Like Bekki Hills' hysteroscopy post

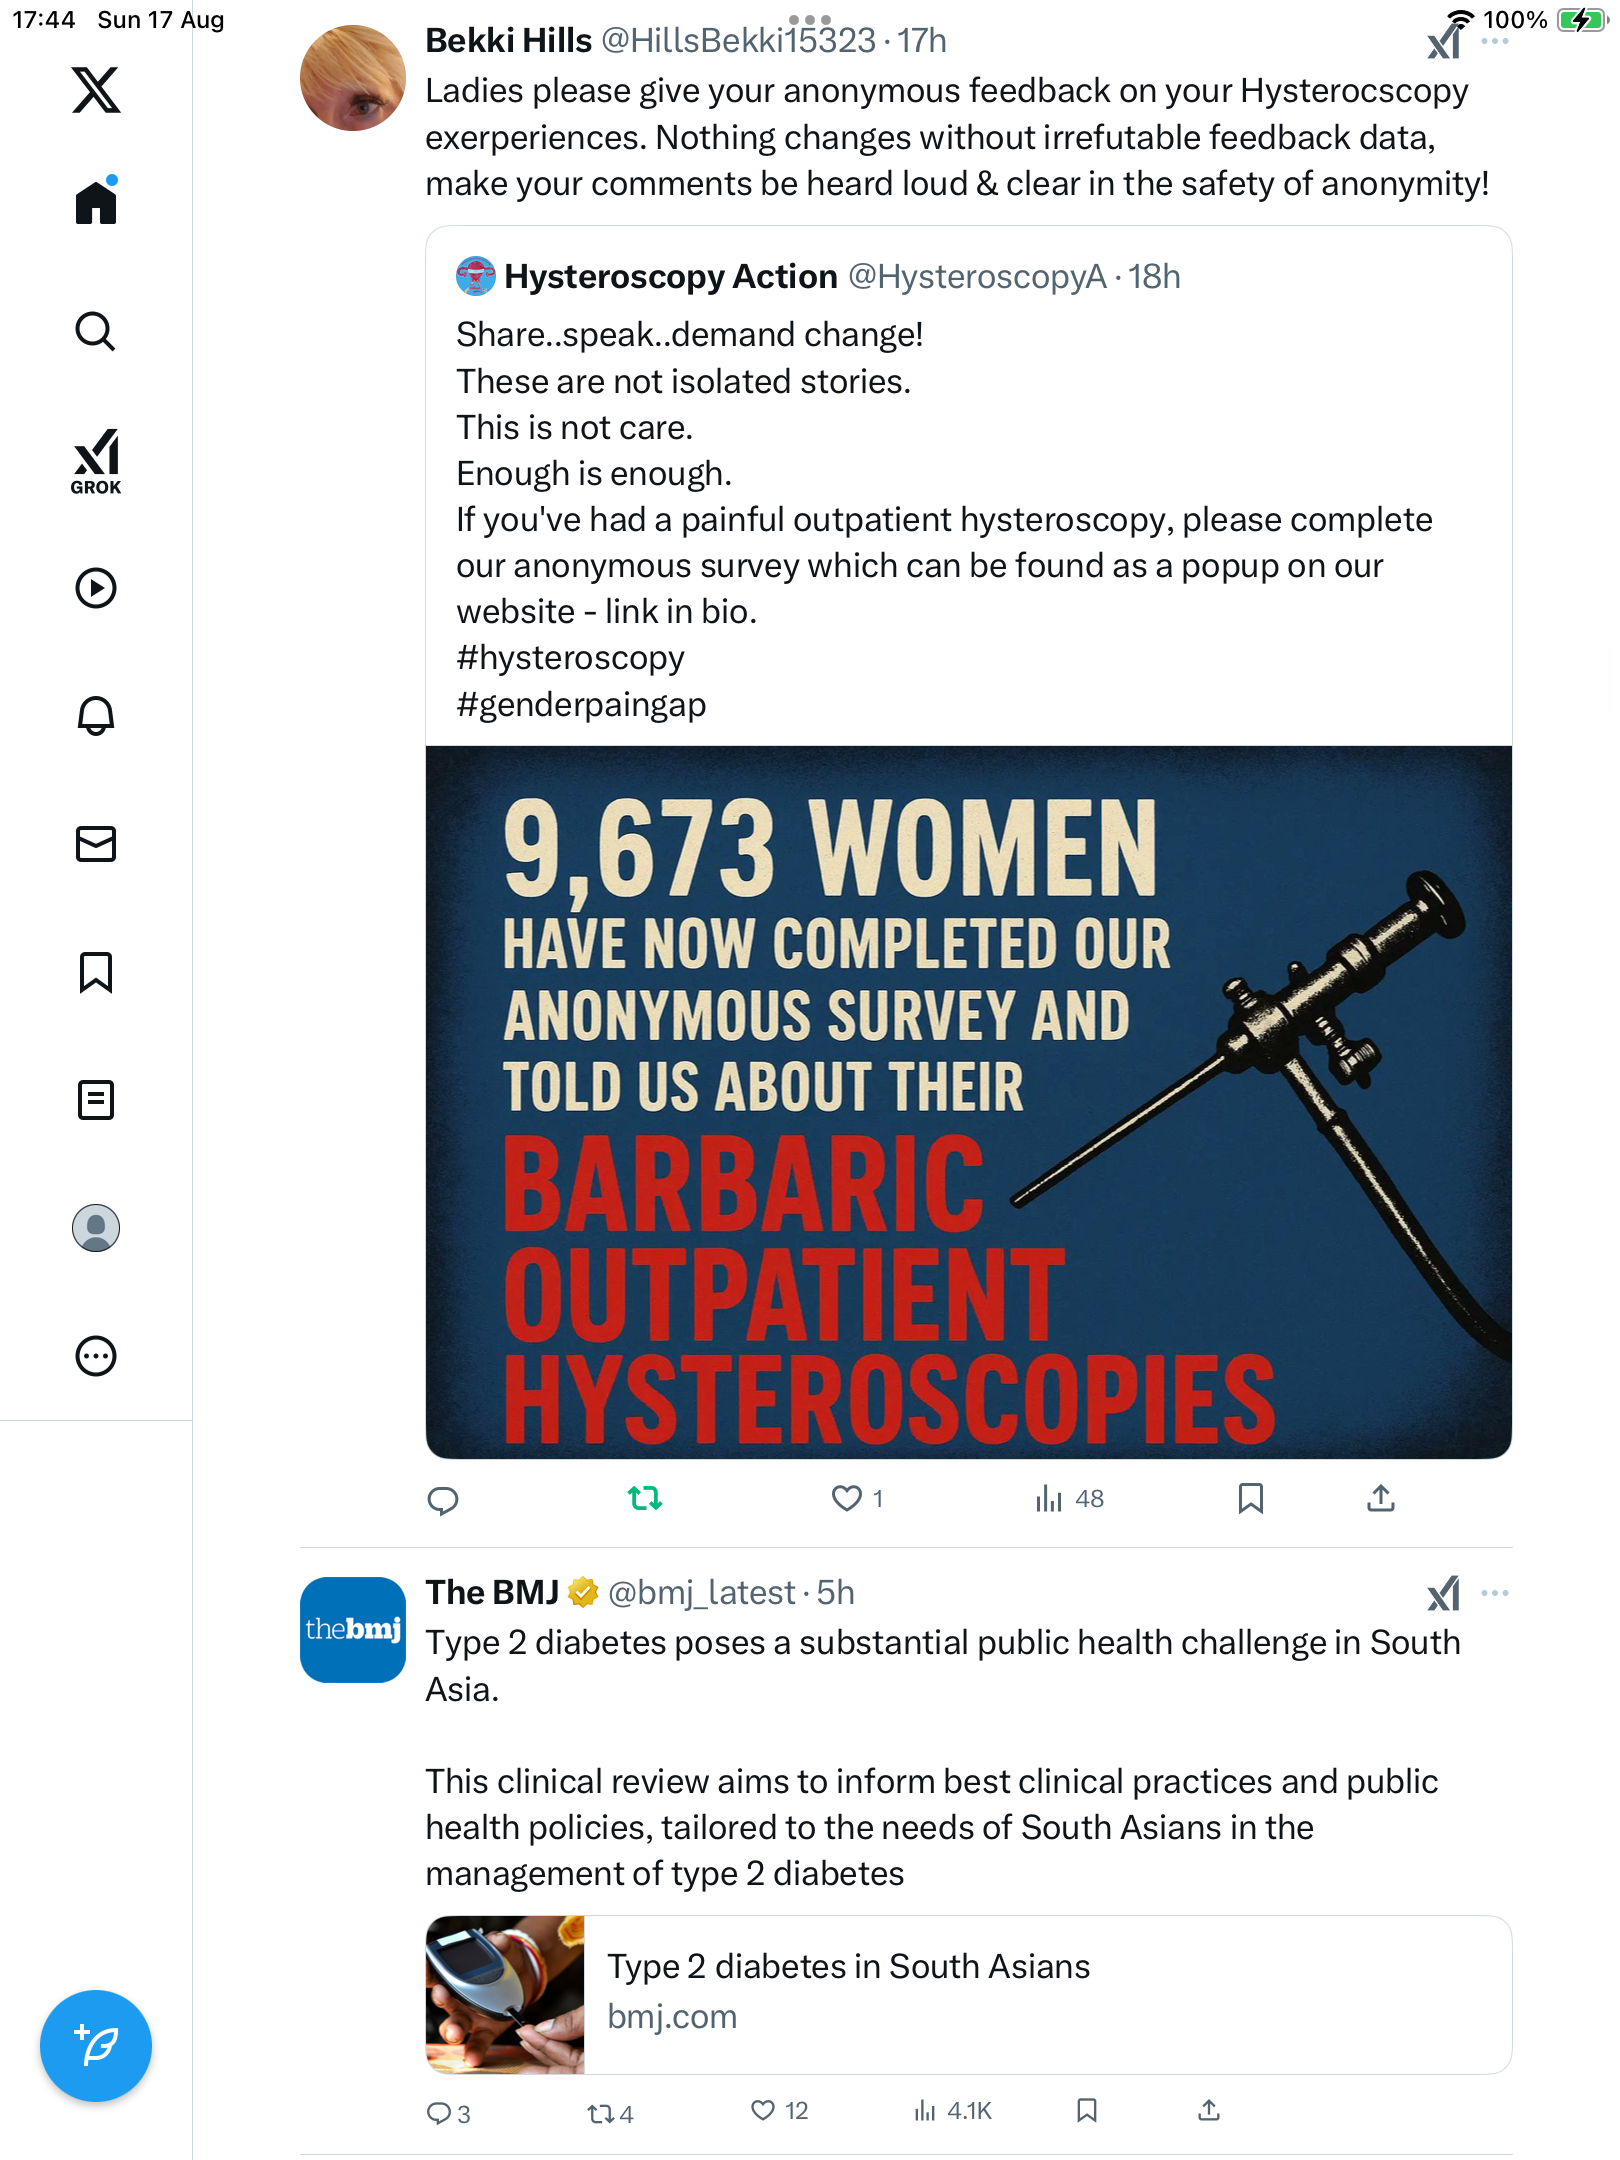click(847, 1498)
